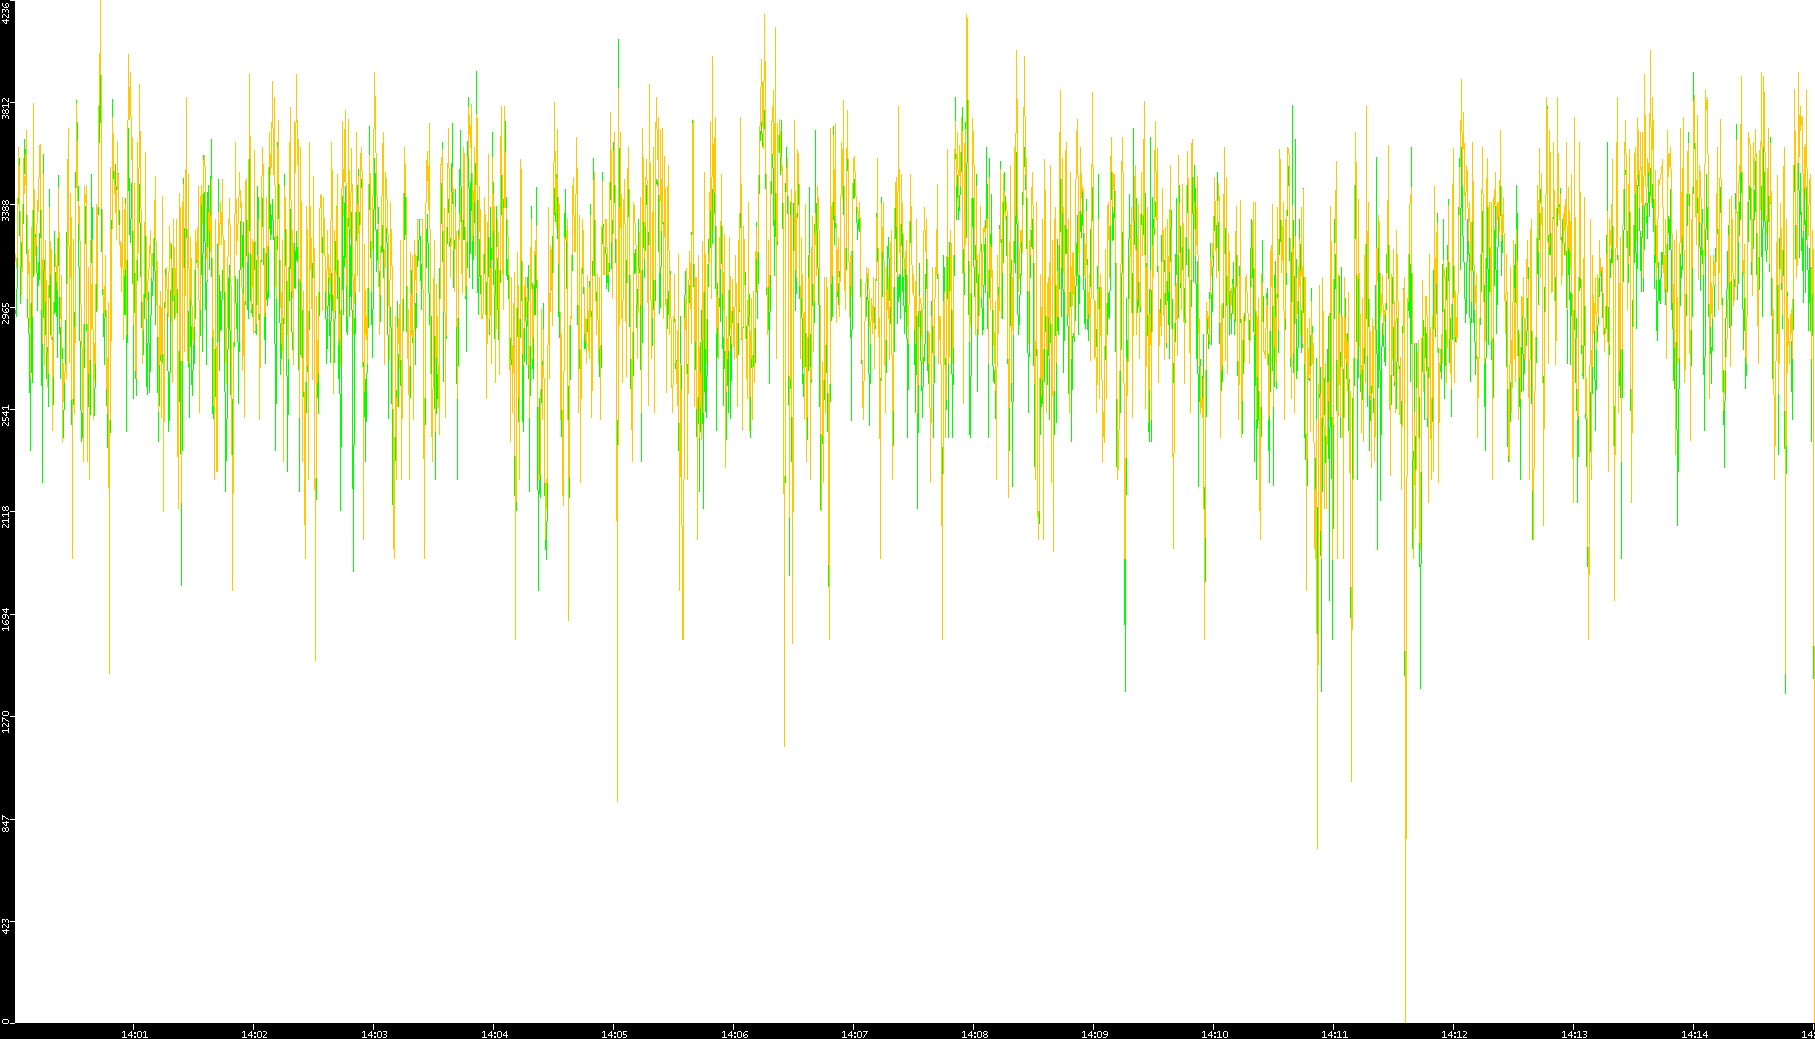Select the 14:10 time axis label
The image size is (1815, 1039).
(1214, 1034)
